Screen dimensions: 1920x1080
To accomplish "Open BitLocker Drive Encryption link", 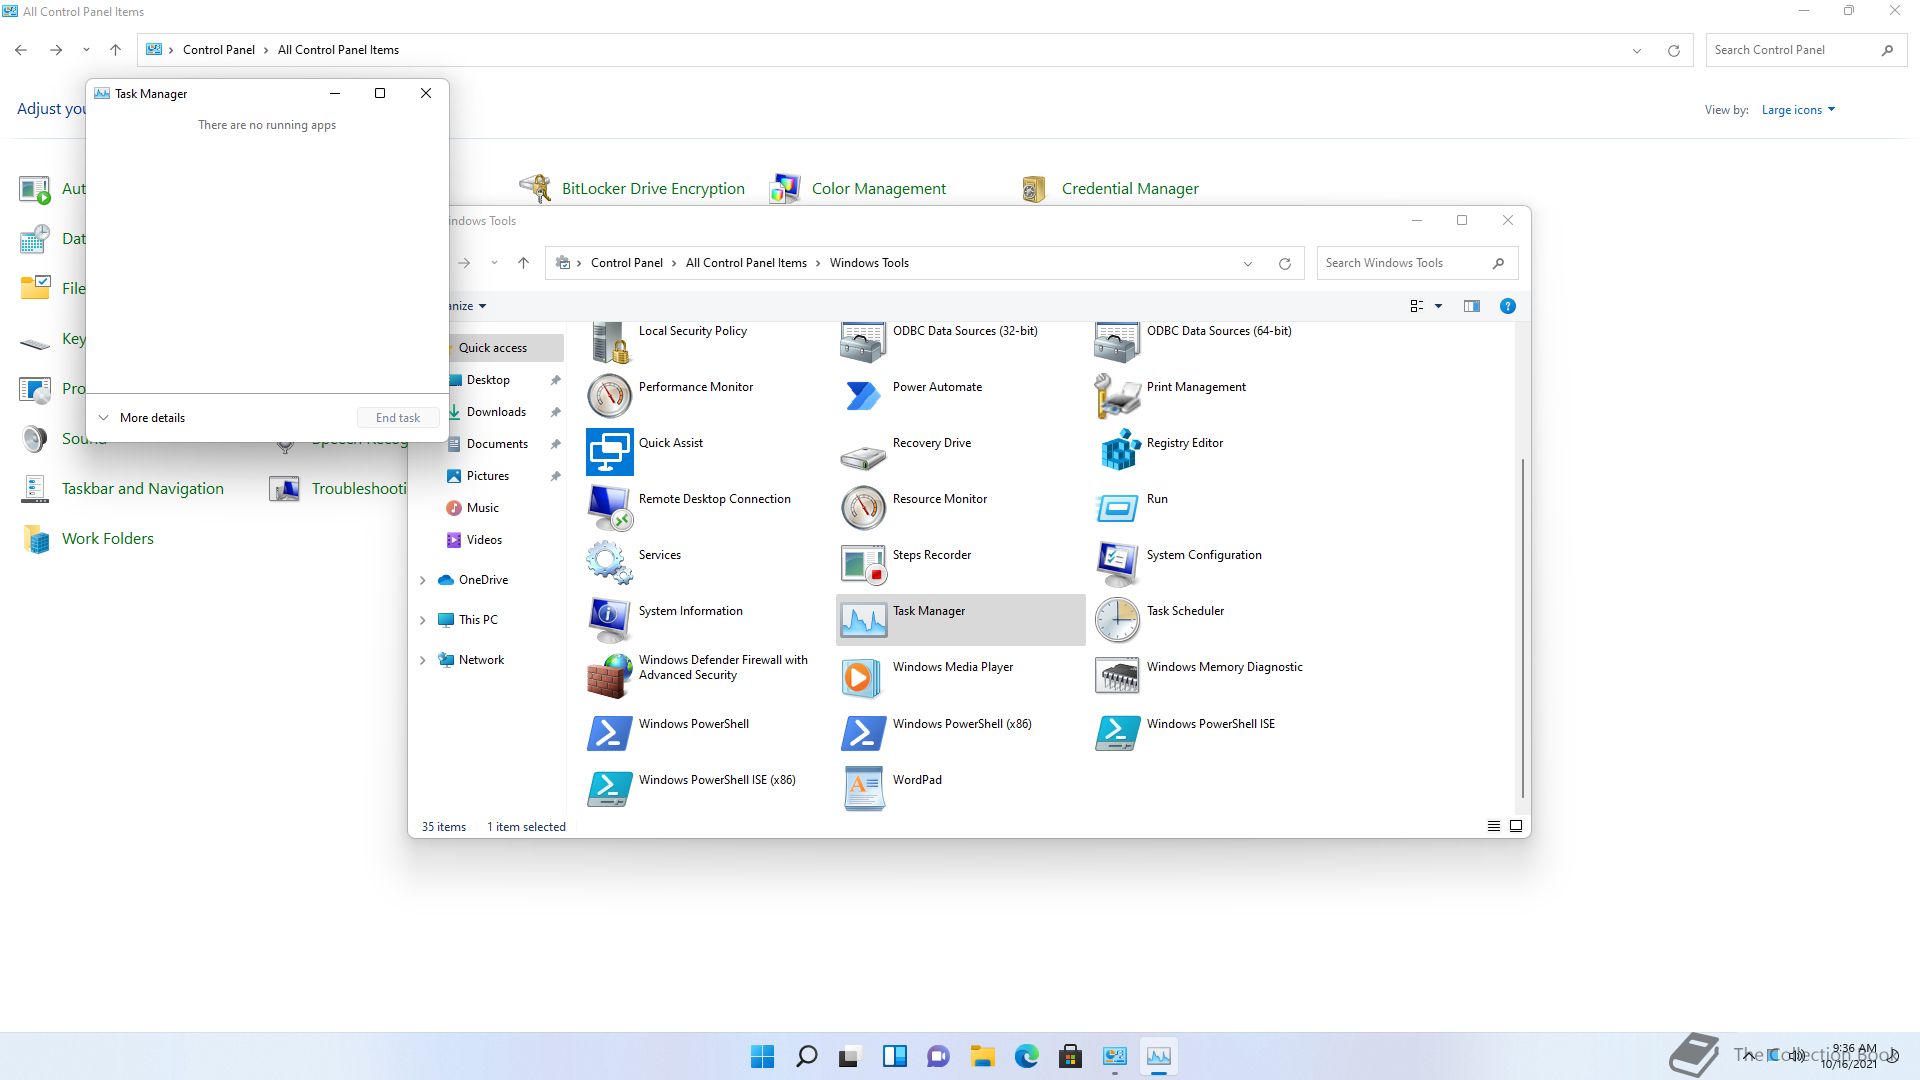I will [653, 188].
